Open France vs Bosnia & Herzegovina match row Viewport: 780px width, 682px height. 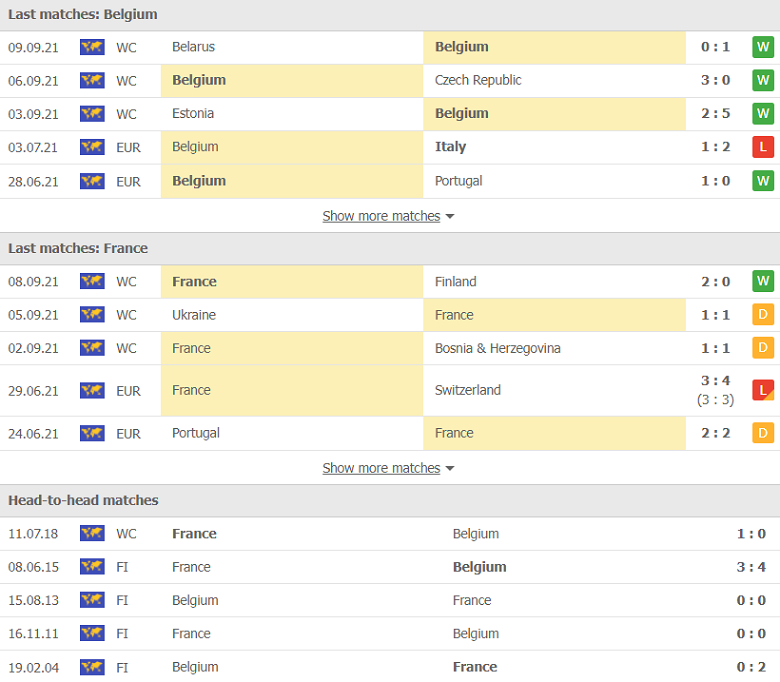tap(390, 348)
